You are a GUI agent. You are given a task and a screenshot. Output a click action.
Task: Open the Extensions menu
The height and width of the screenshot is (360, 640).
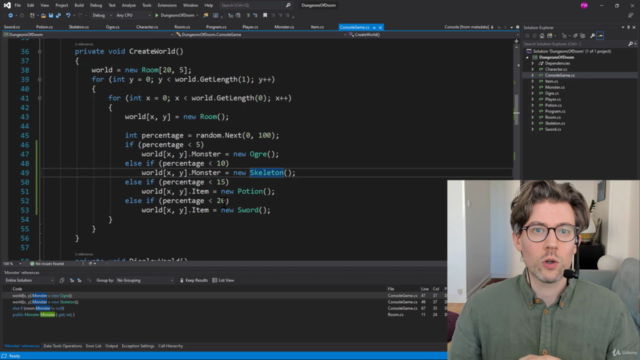(167, 5)
